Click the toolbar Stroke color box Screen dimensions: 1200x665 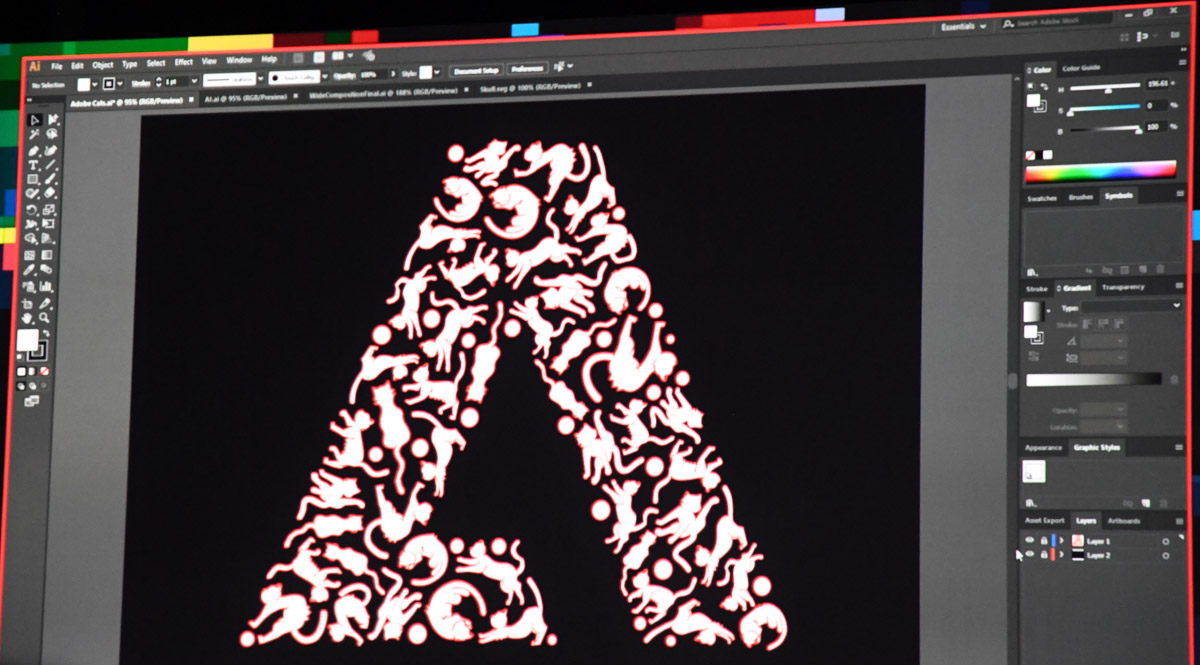(x=38, y=351)
